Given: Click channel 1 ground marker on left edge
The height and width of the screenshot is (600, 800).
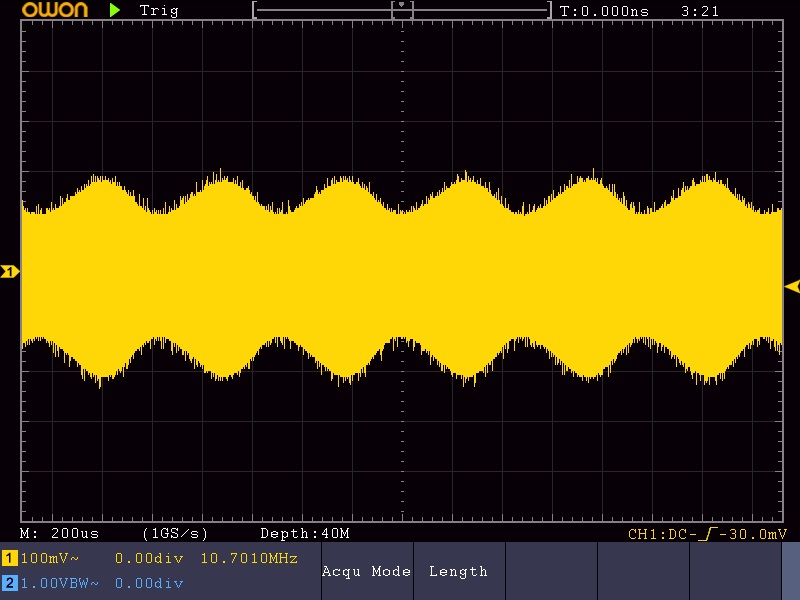Looking at the screenshot, I should click(x=10, y=272).
